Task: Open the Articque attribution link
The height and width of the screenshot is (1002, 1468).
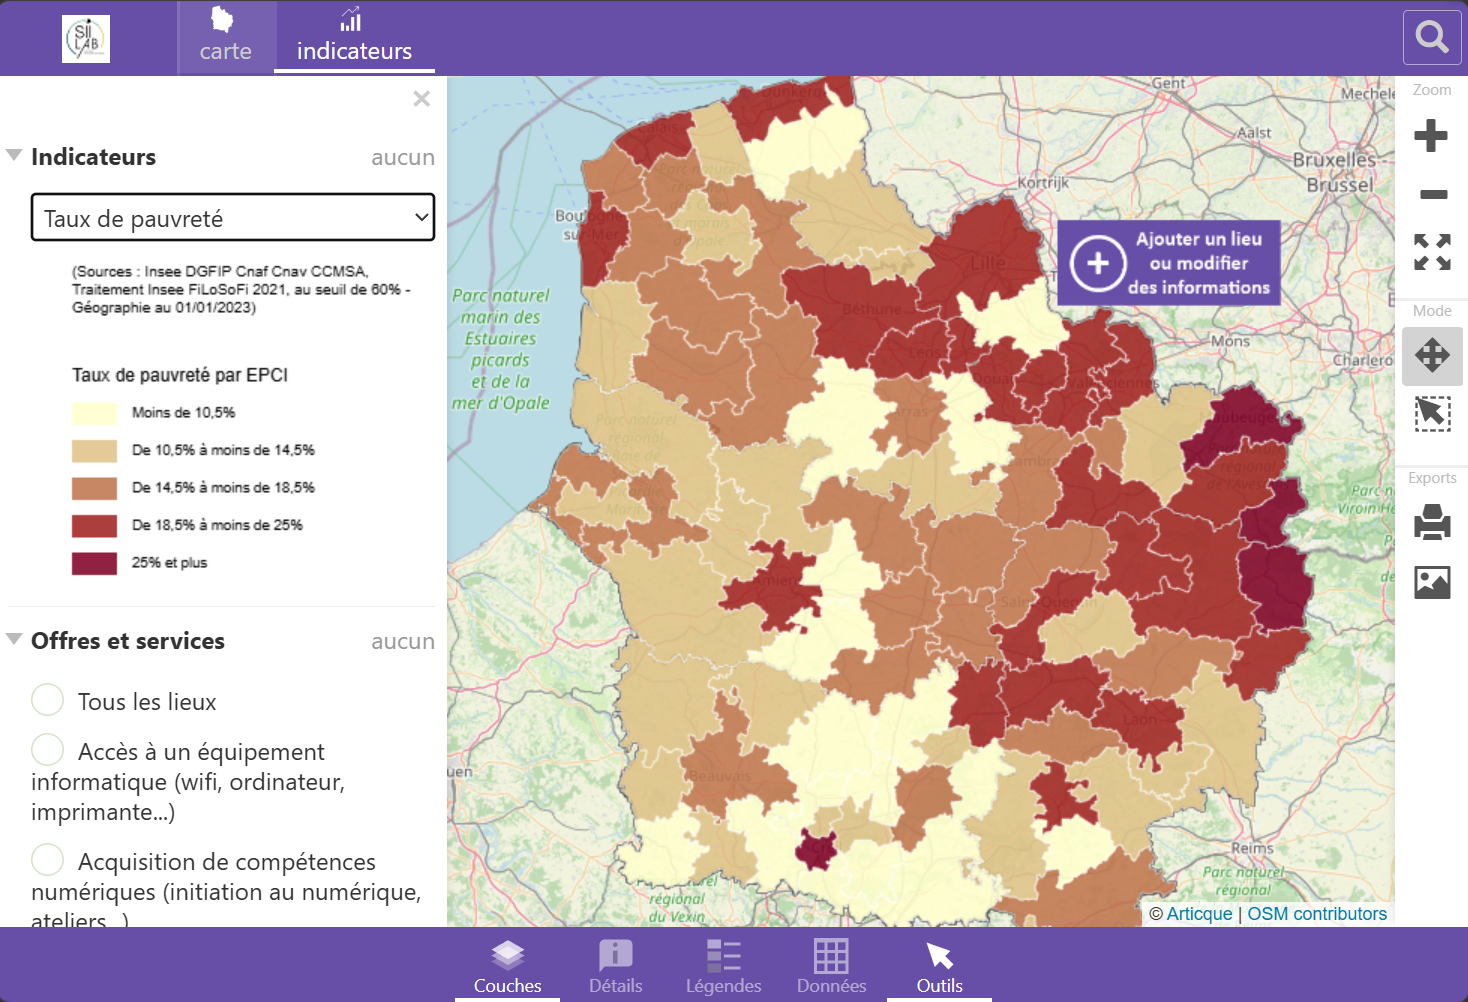Action: 1199,913
